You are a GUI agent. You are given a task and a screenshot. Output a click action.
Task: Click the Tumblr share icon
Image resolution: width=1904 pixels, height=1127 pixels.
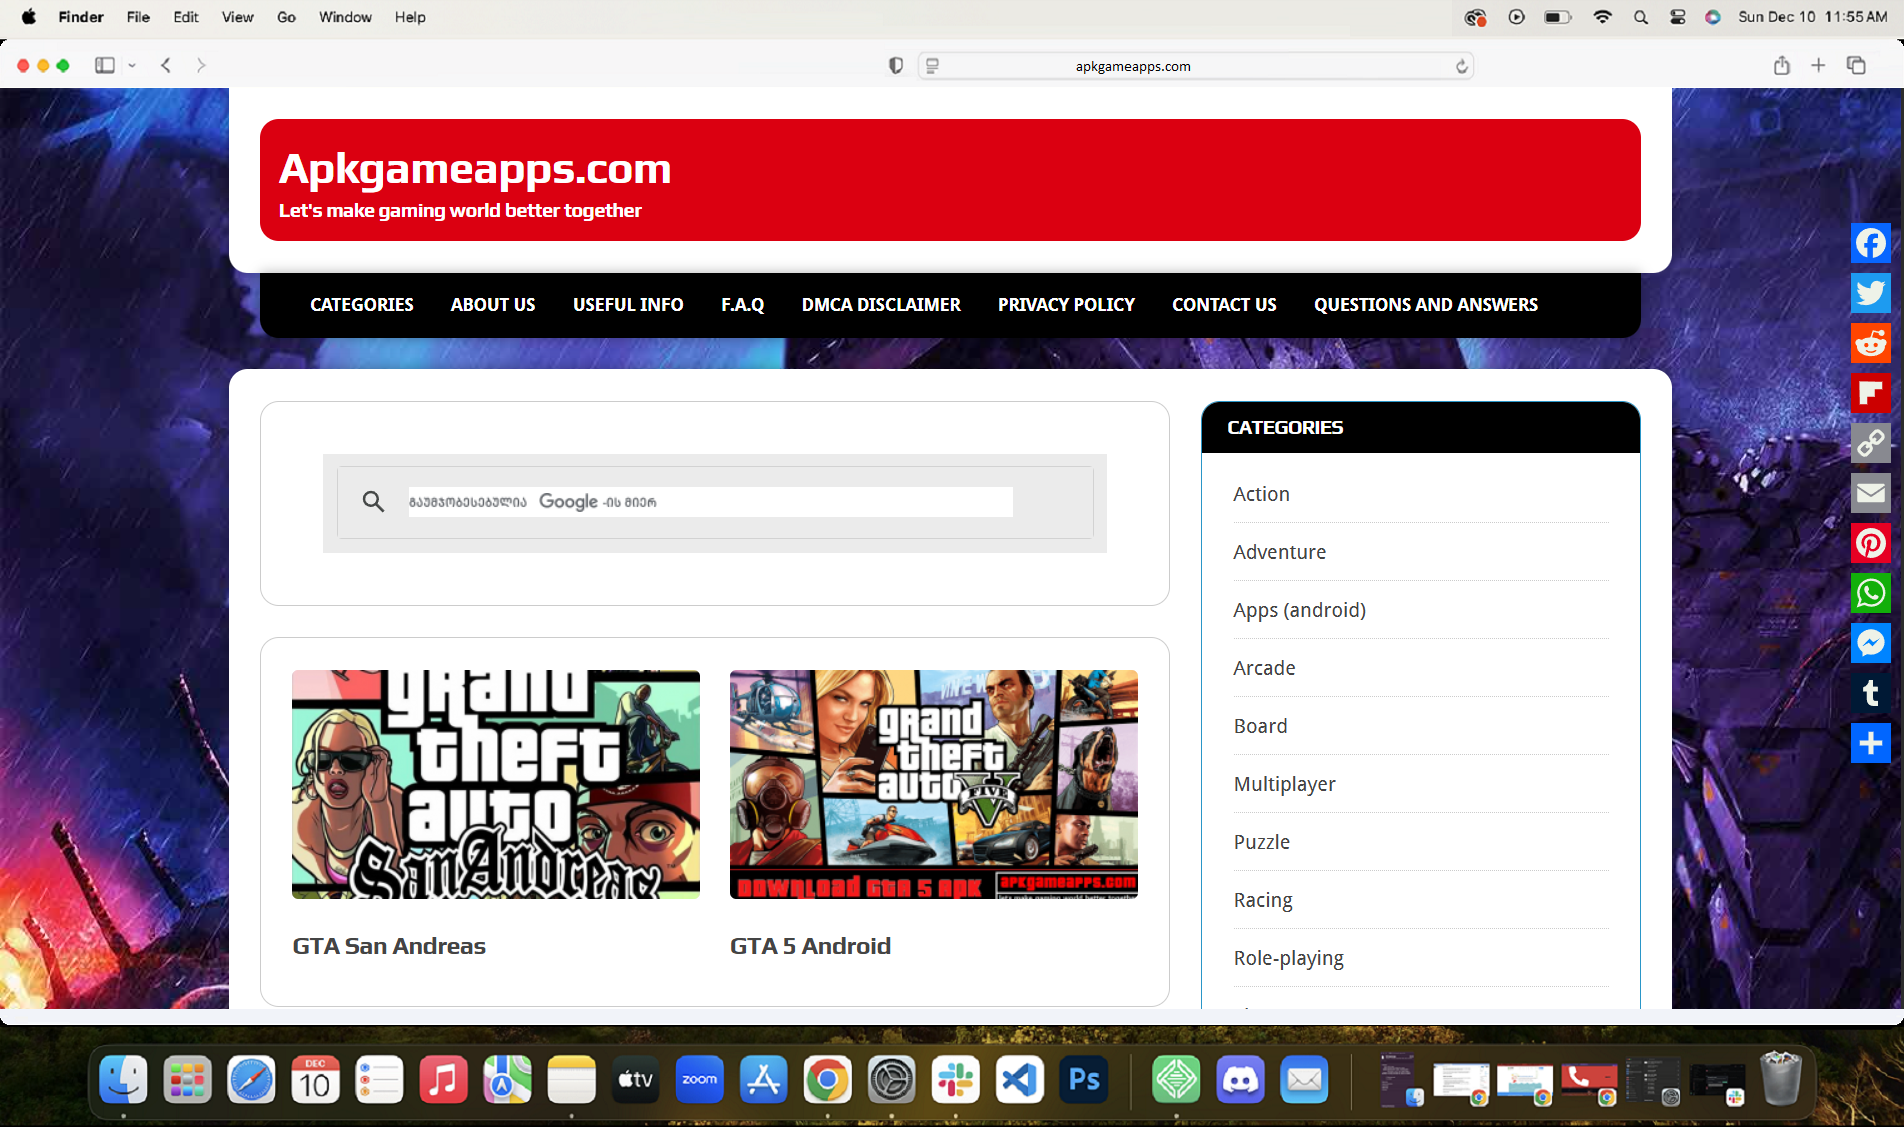point(1870,693)
